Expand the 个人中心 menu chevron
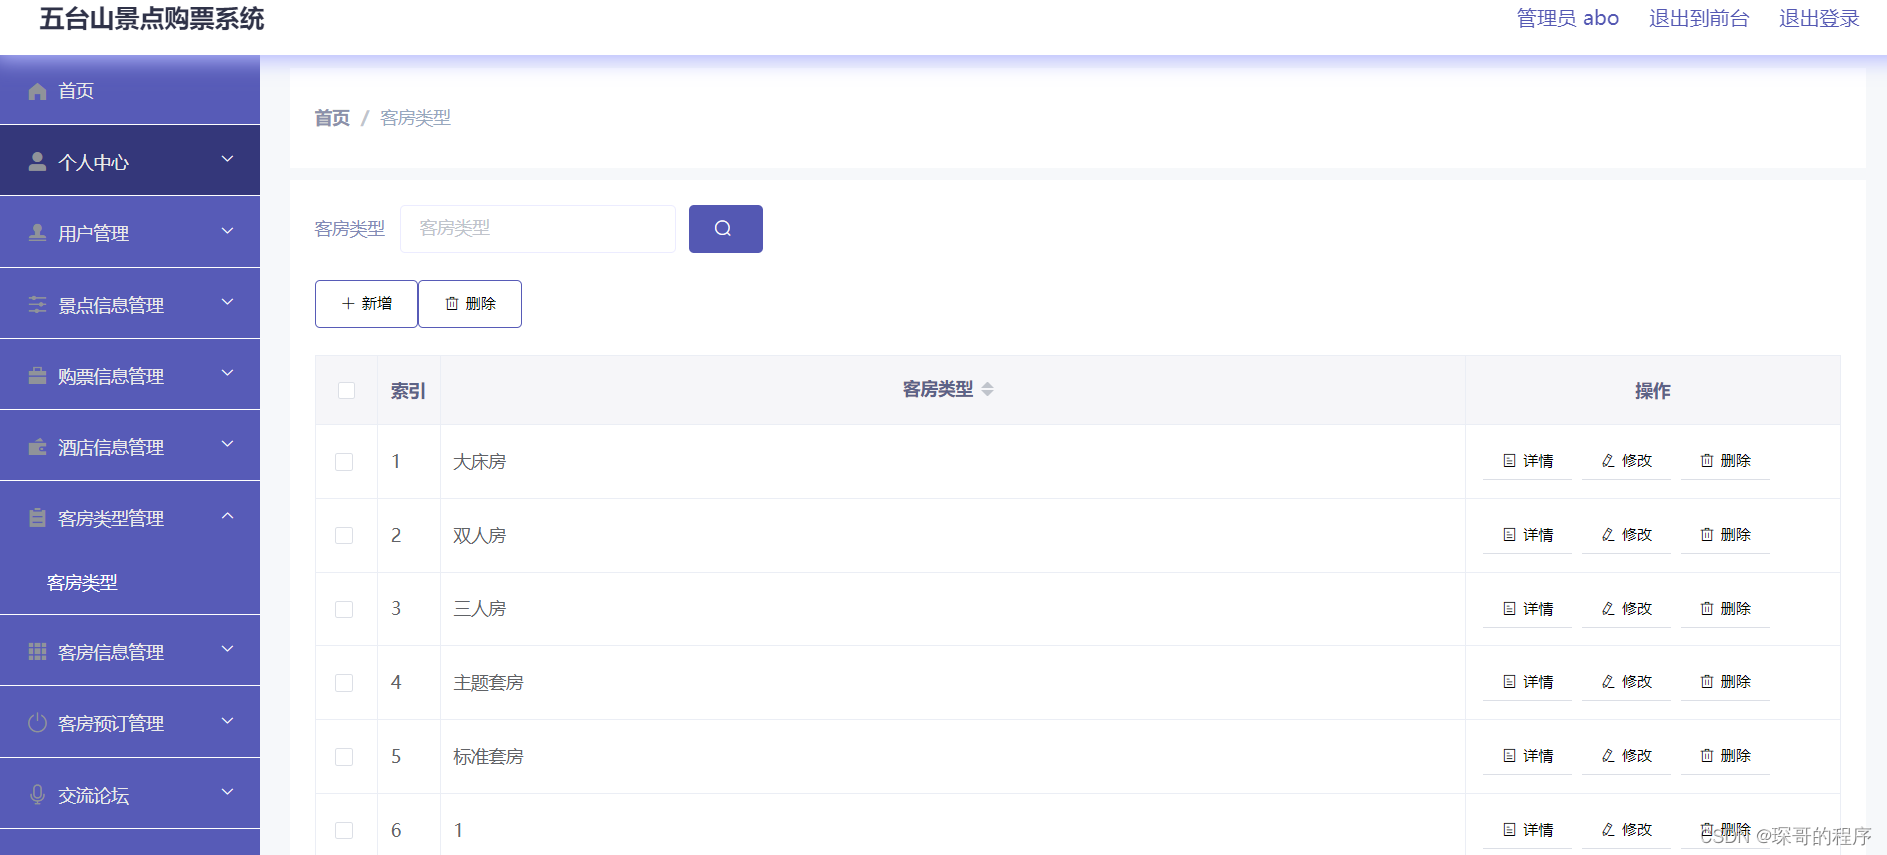This screenshot has height=855, width=1887. [228, 159]
